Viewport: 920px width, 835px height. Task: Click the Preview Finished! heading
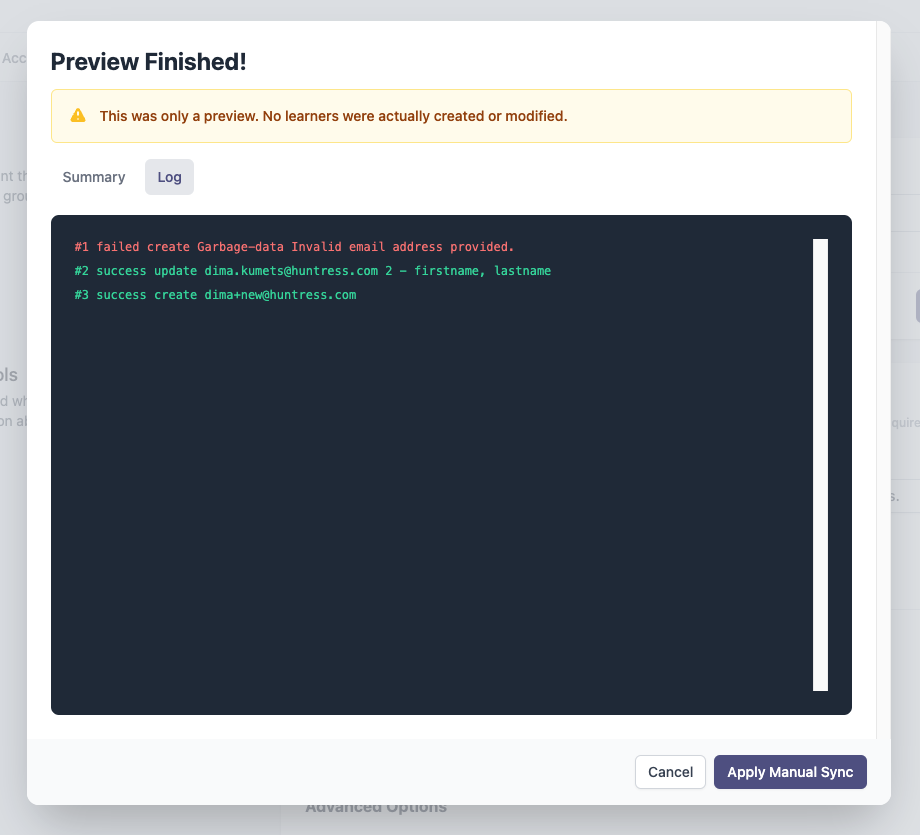click(148, 62)
